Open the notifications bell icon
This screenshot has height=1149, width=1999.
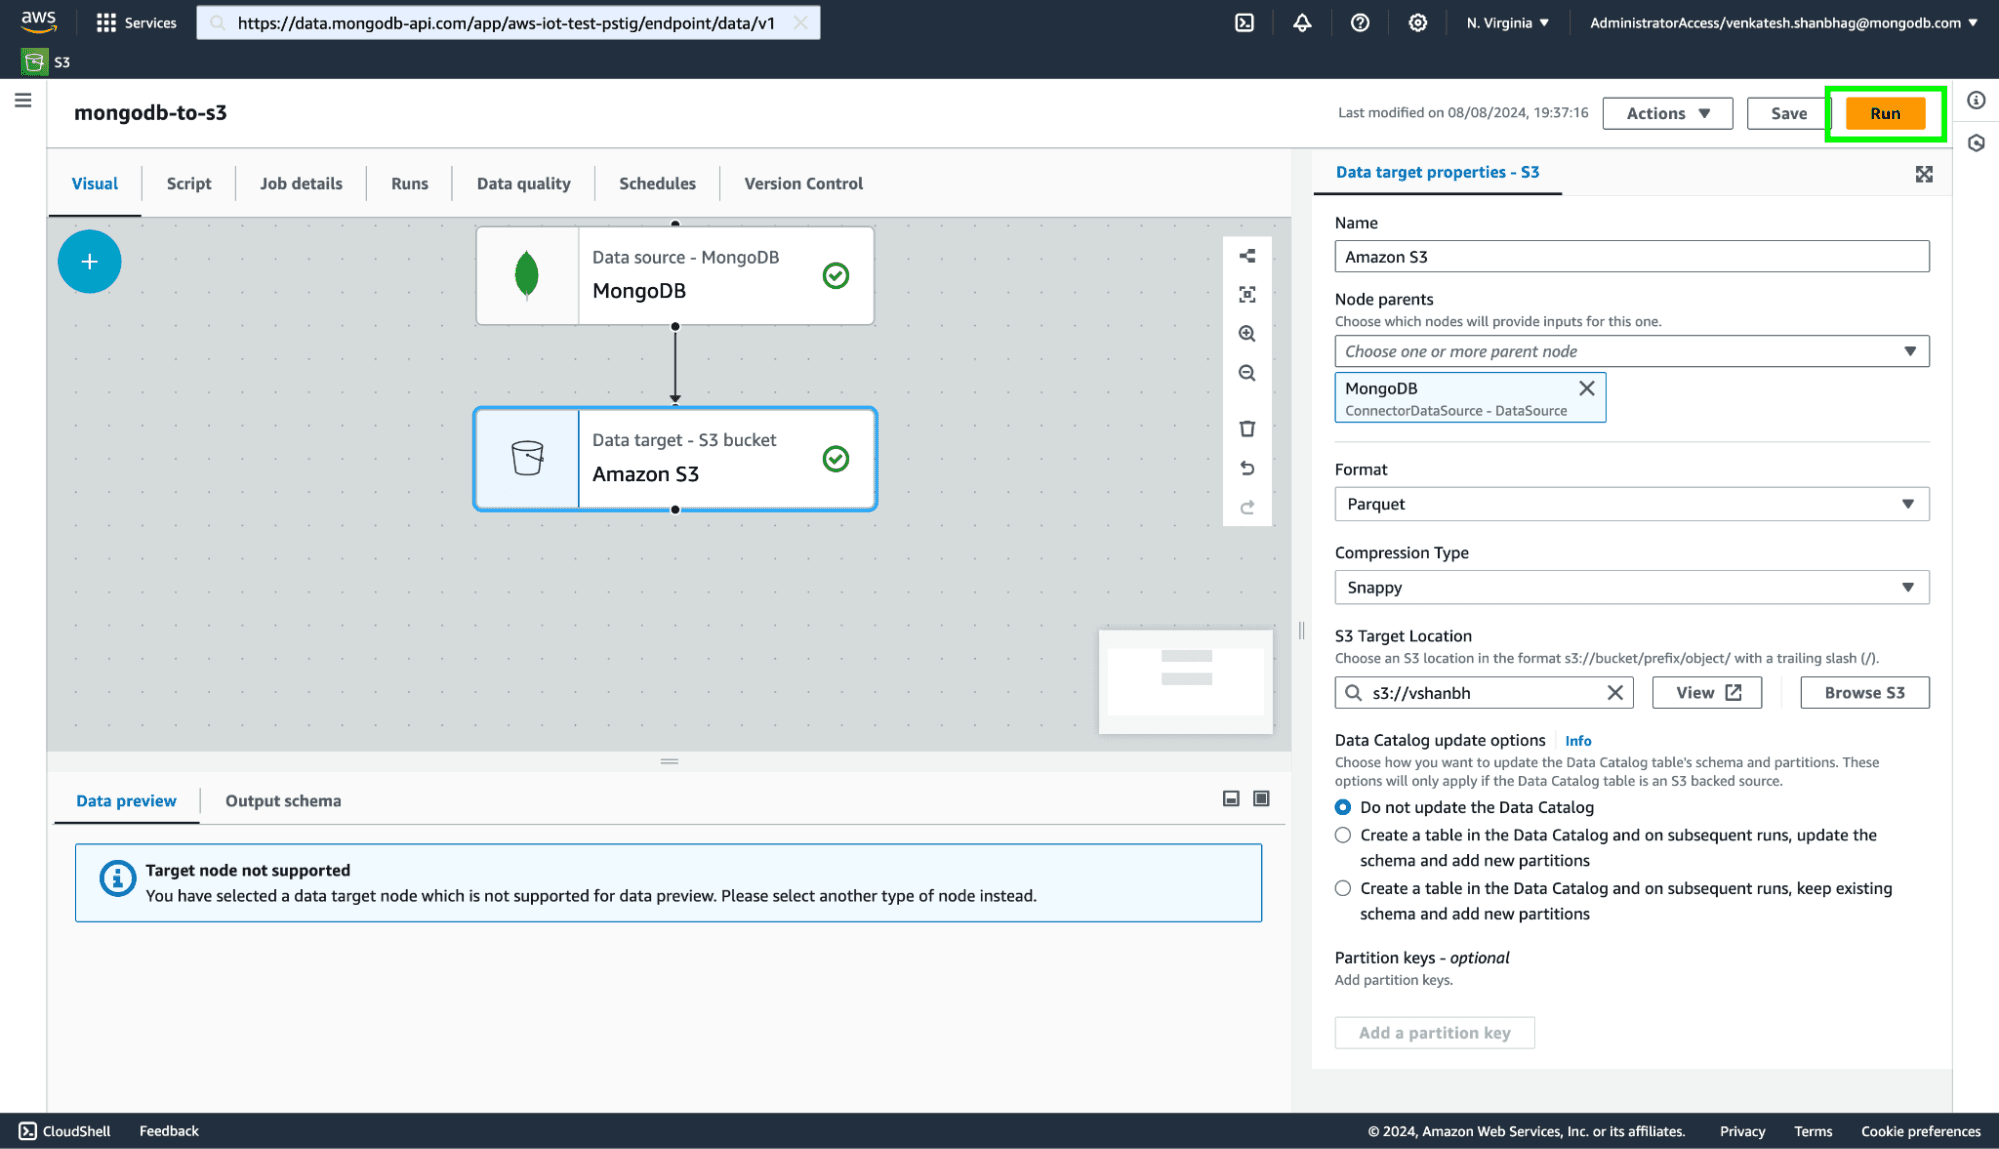(x=1302, y=22)
